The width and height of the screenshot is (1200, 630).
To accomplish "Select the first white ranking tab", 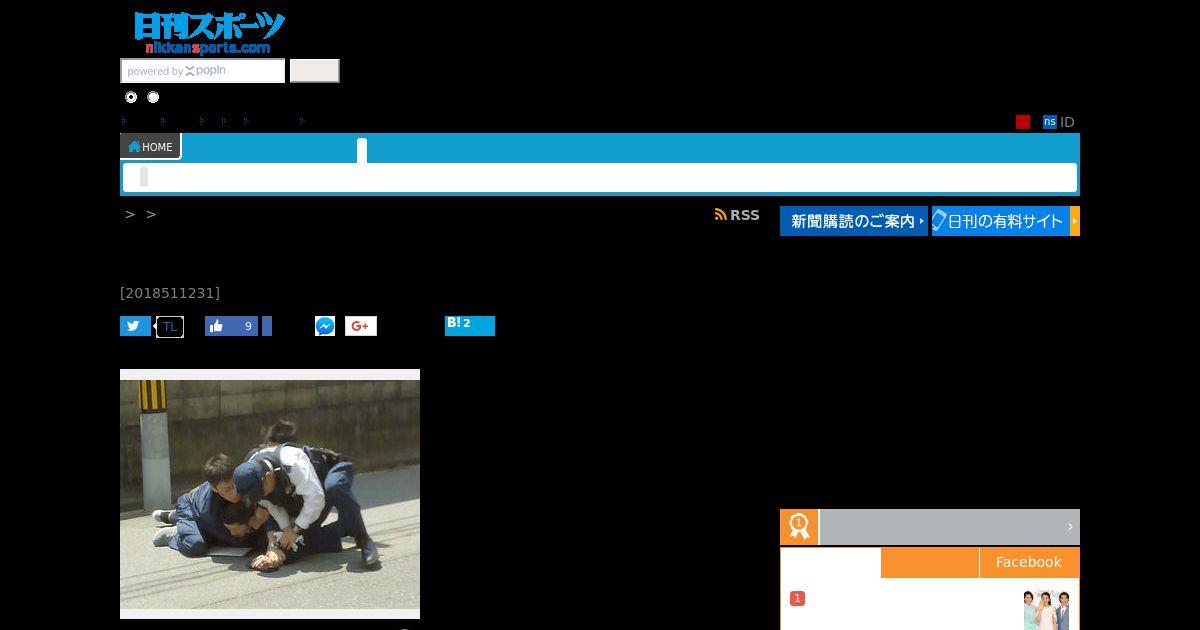I will [x=831, y=562].
